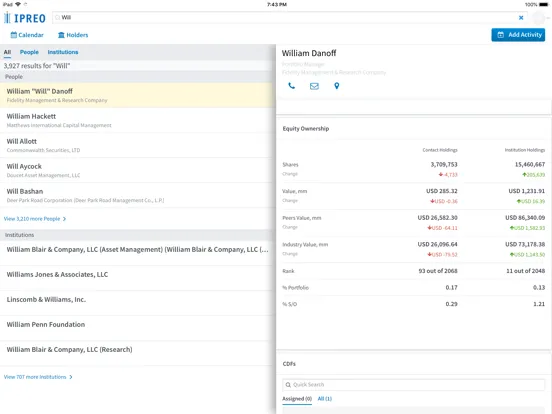Focus the search field containing "Will"
The height and width of the screenshot is (414, 552).
[289, 18]
